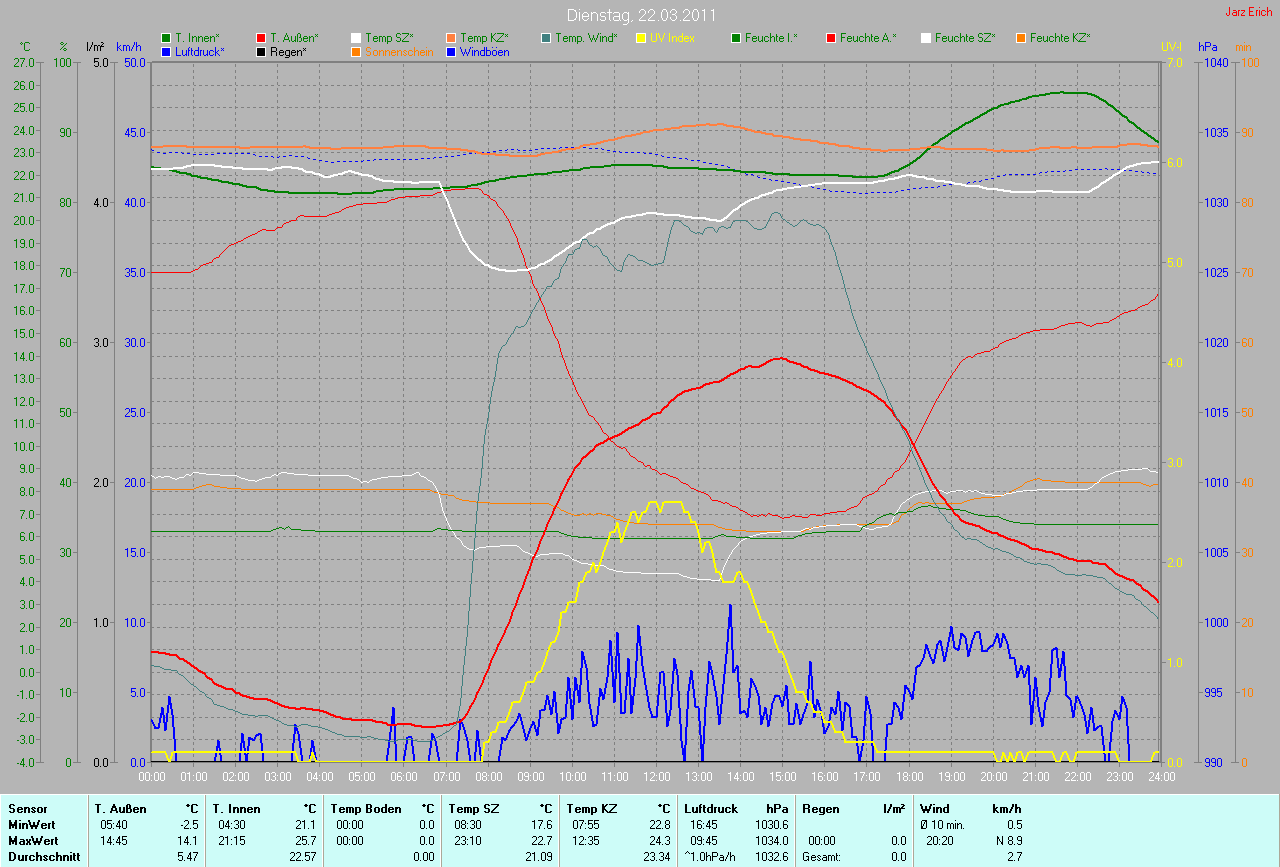Click the black swatch beside Regen*

pos(261,51)
